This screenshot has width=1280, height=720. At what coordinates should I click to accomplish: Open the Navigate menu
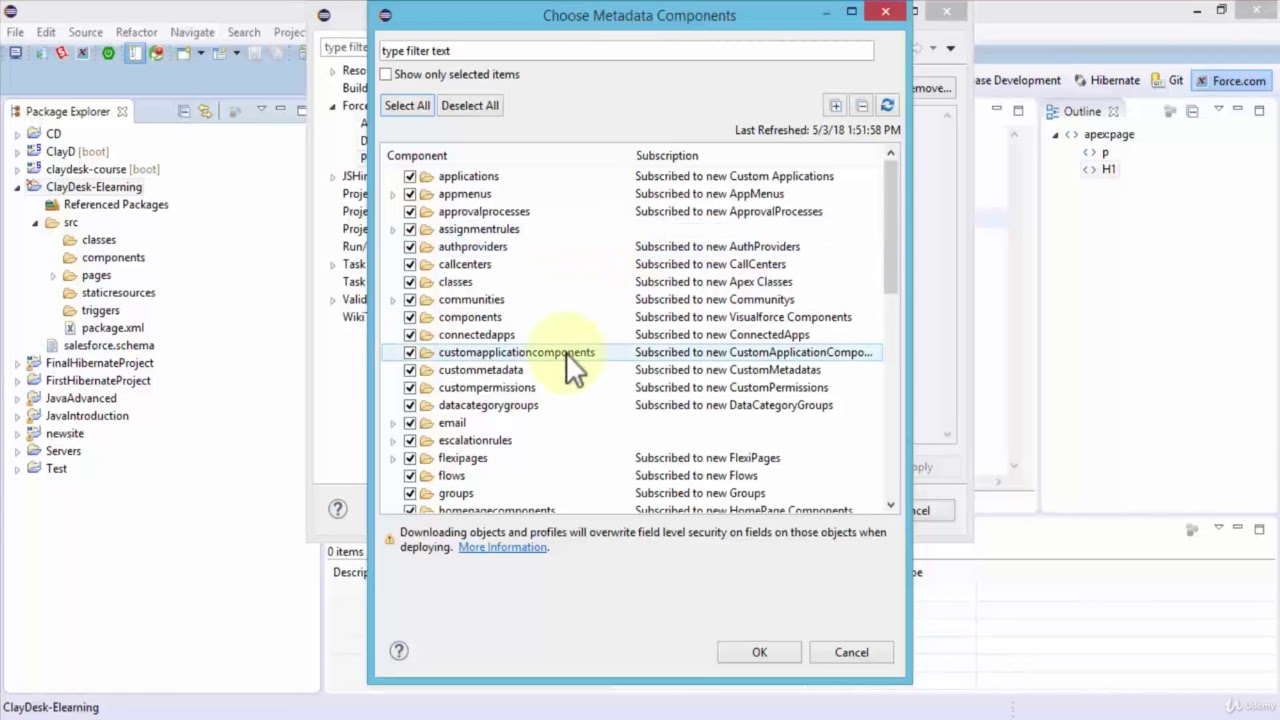(192, 32)
